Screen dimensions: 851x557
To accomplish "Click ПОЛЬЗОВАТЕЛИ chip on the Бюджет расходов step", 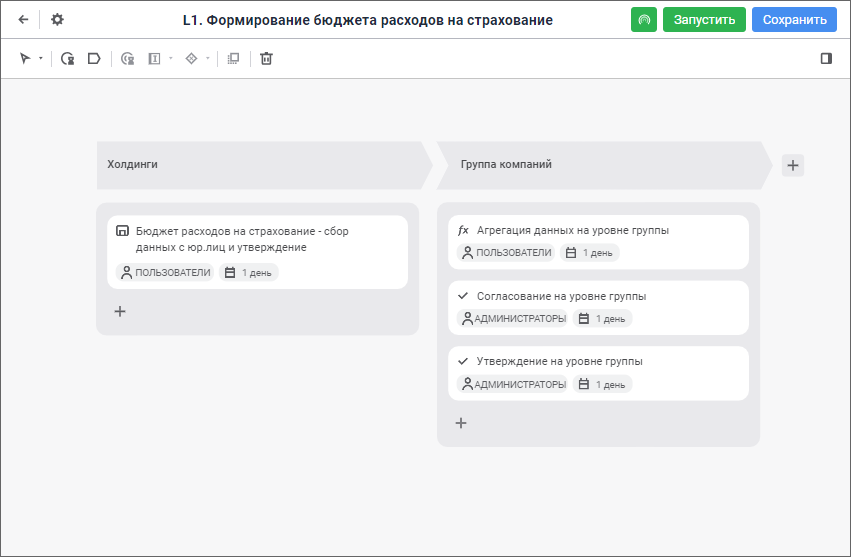I will [x=165, y=273].
